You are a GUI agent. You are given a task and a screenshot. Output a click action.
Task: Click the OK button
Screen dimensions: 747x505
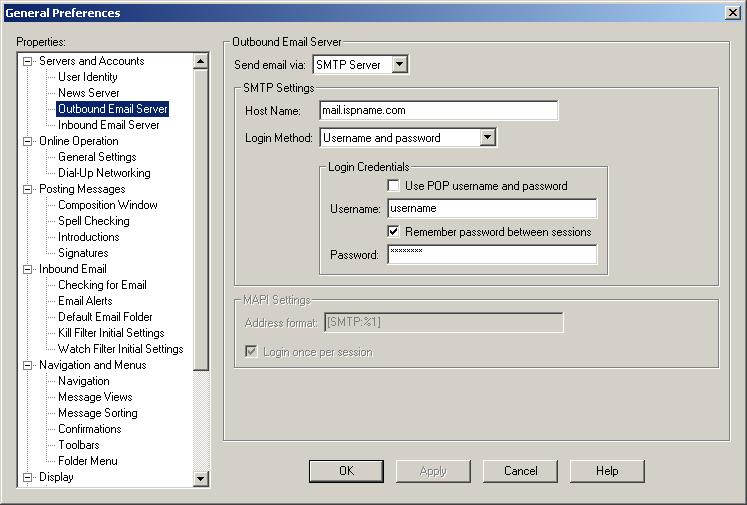(346, 471)
